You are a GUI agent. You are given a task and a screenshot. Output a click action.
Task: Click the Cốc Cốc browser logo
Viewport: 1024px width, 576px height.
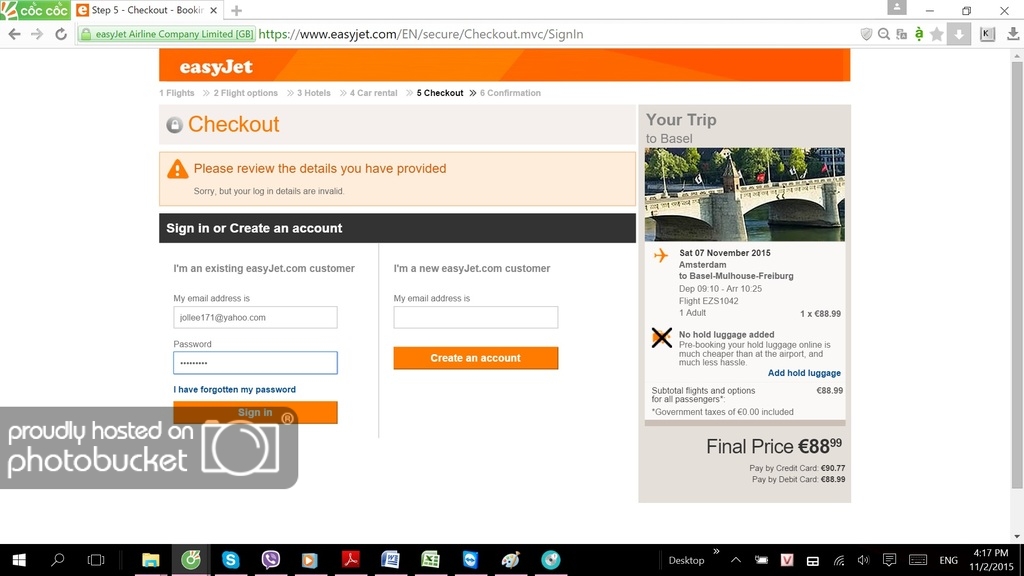click(35, 10)
